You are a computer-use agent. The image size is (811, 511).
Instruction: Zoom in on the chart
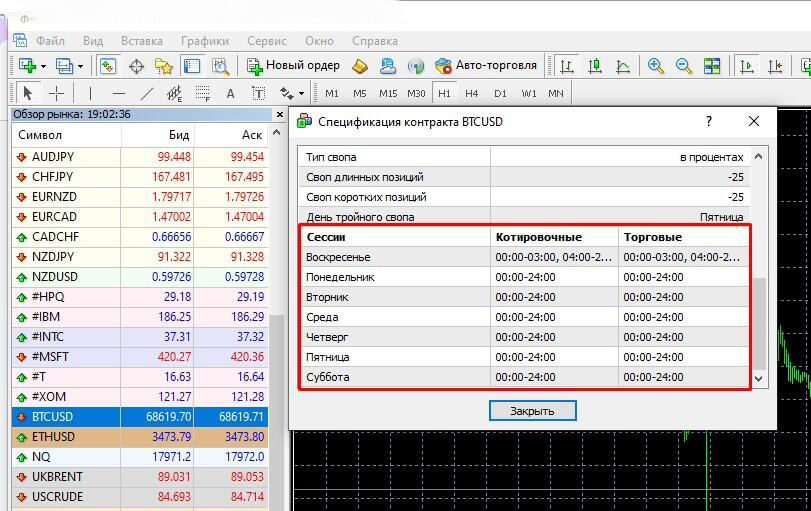655,66
